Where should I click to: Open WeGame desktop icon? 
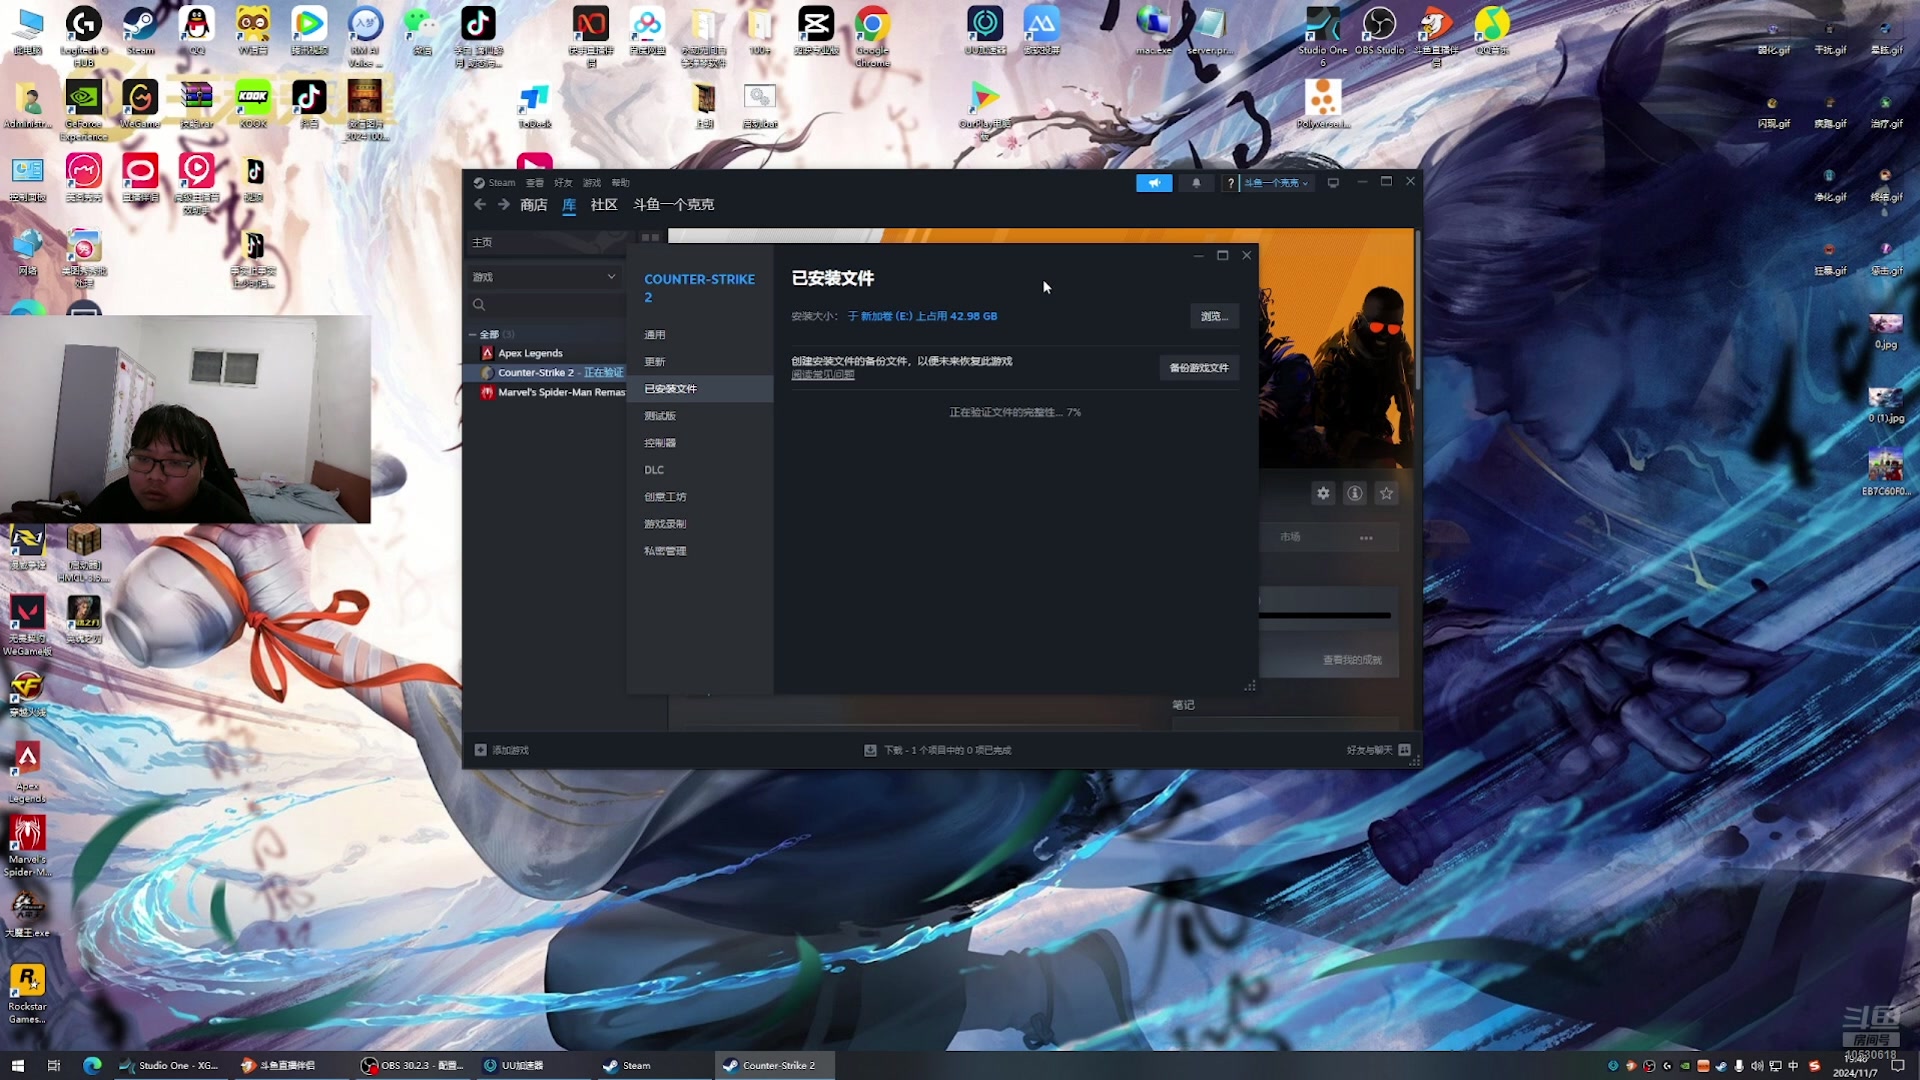pyautogui.click(x=140, y=104)
